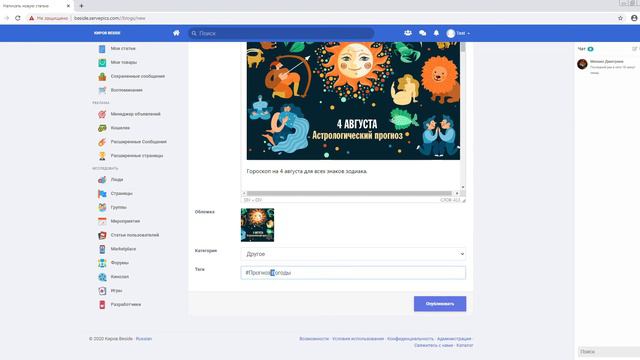Click the Киров Beside site logo
This screenshot has height=360, width=640.
pyautogui.click(x=107, y=33)
